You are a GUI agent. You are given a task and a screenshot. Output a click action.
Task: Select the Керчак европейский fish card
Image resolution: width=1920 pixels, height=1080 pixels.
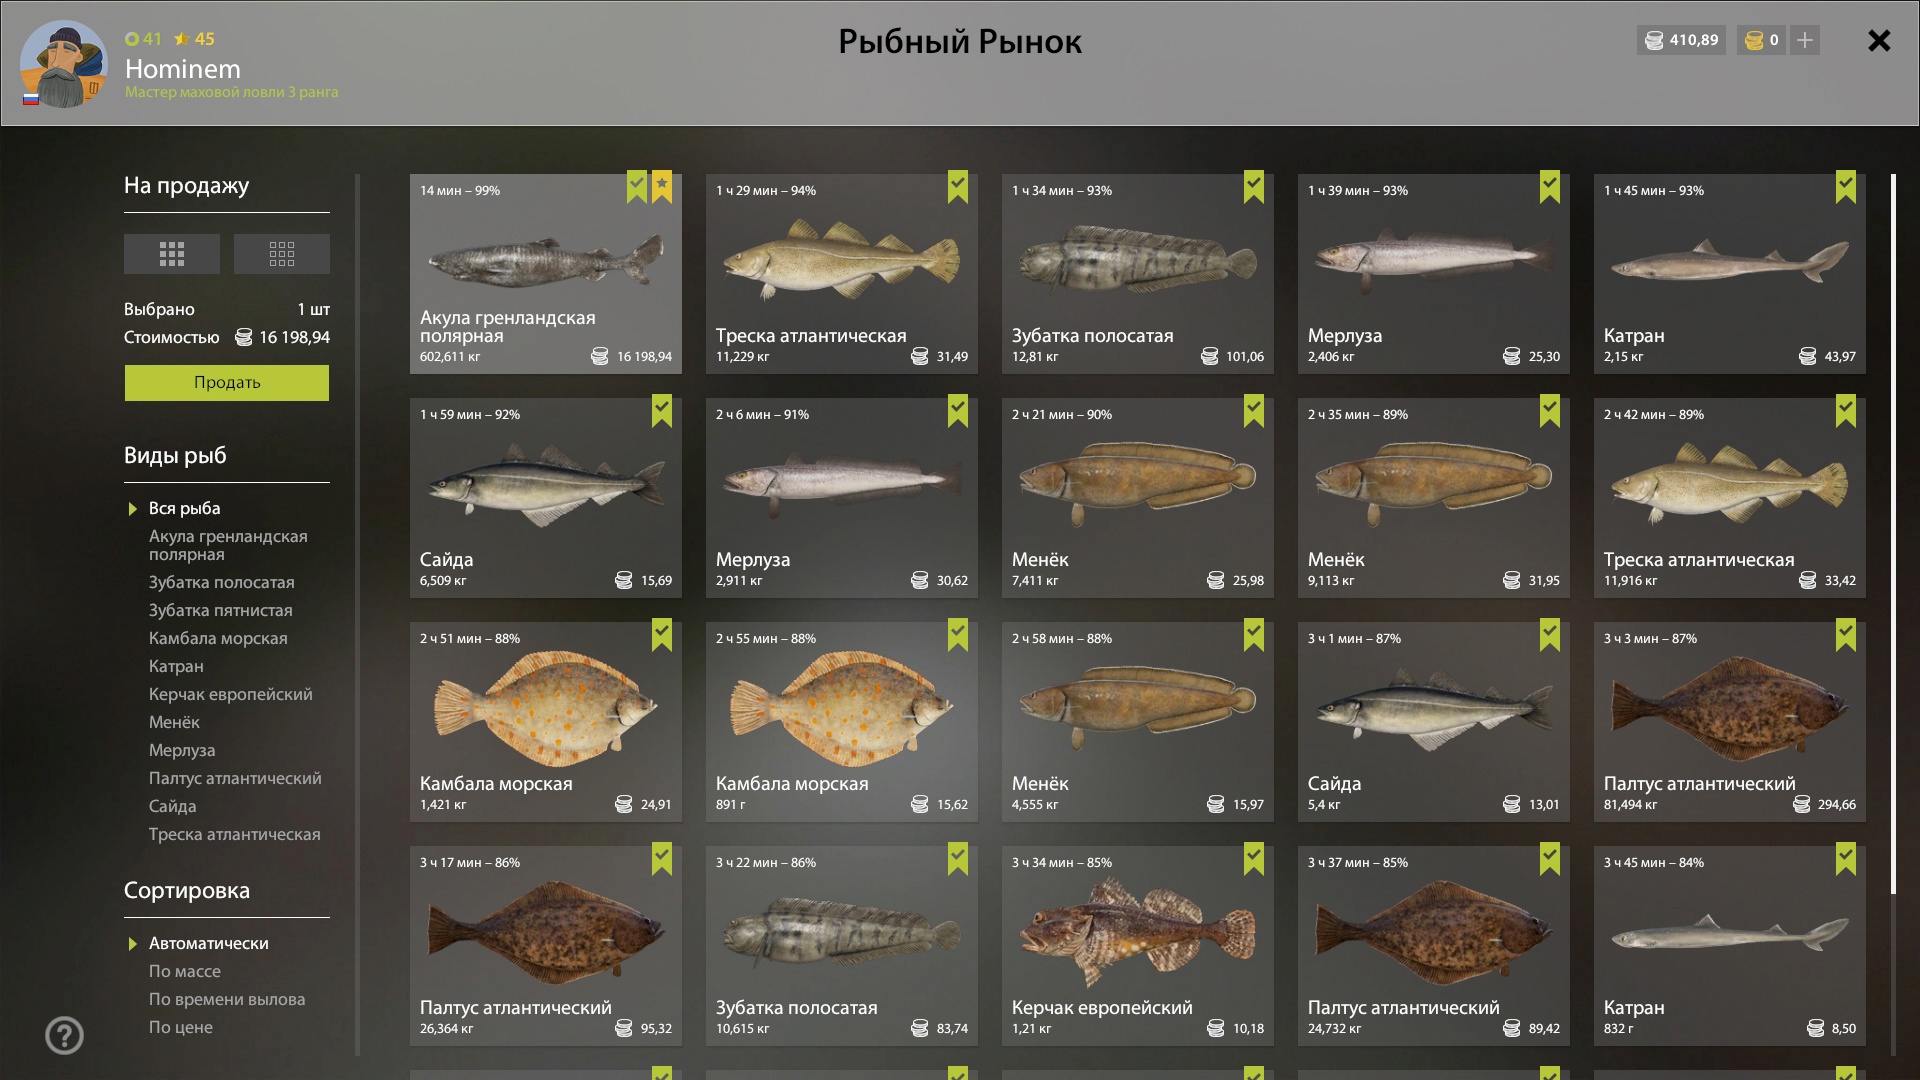1138,946
